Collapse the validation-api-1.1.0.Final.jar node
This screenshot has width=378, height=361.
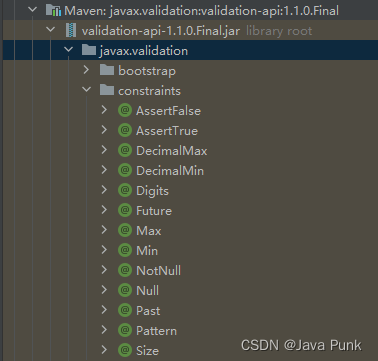pyautogui.click(x=51, y=30)
